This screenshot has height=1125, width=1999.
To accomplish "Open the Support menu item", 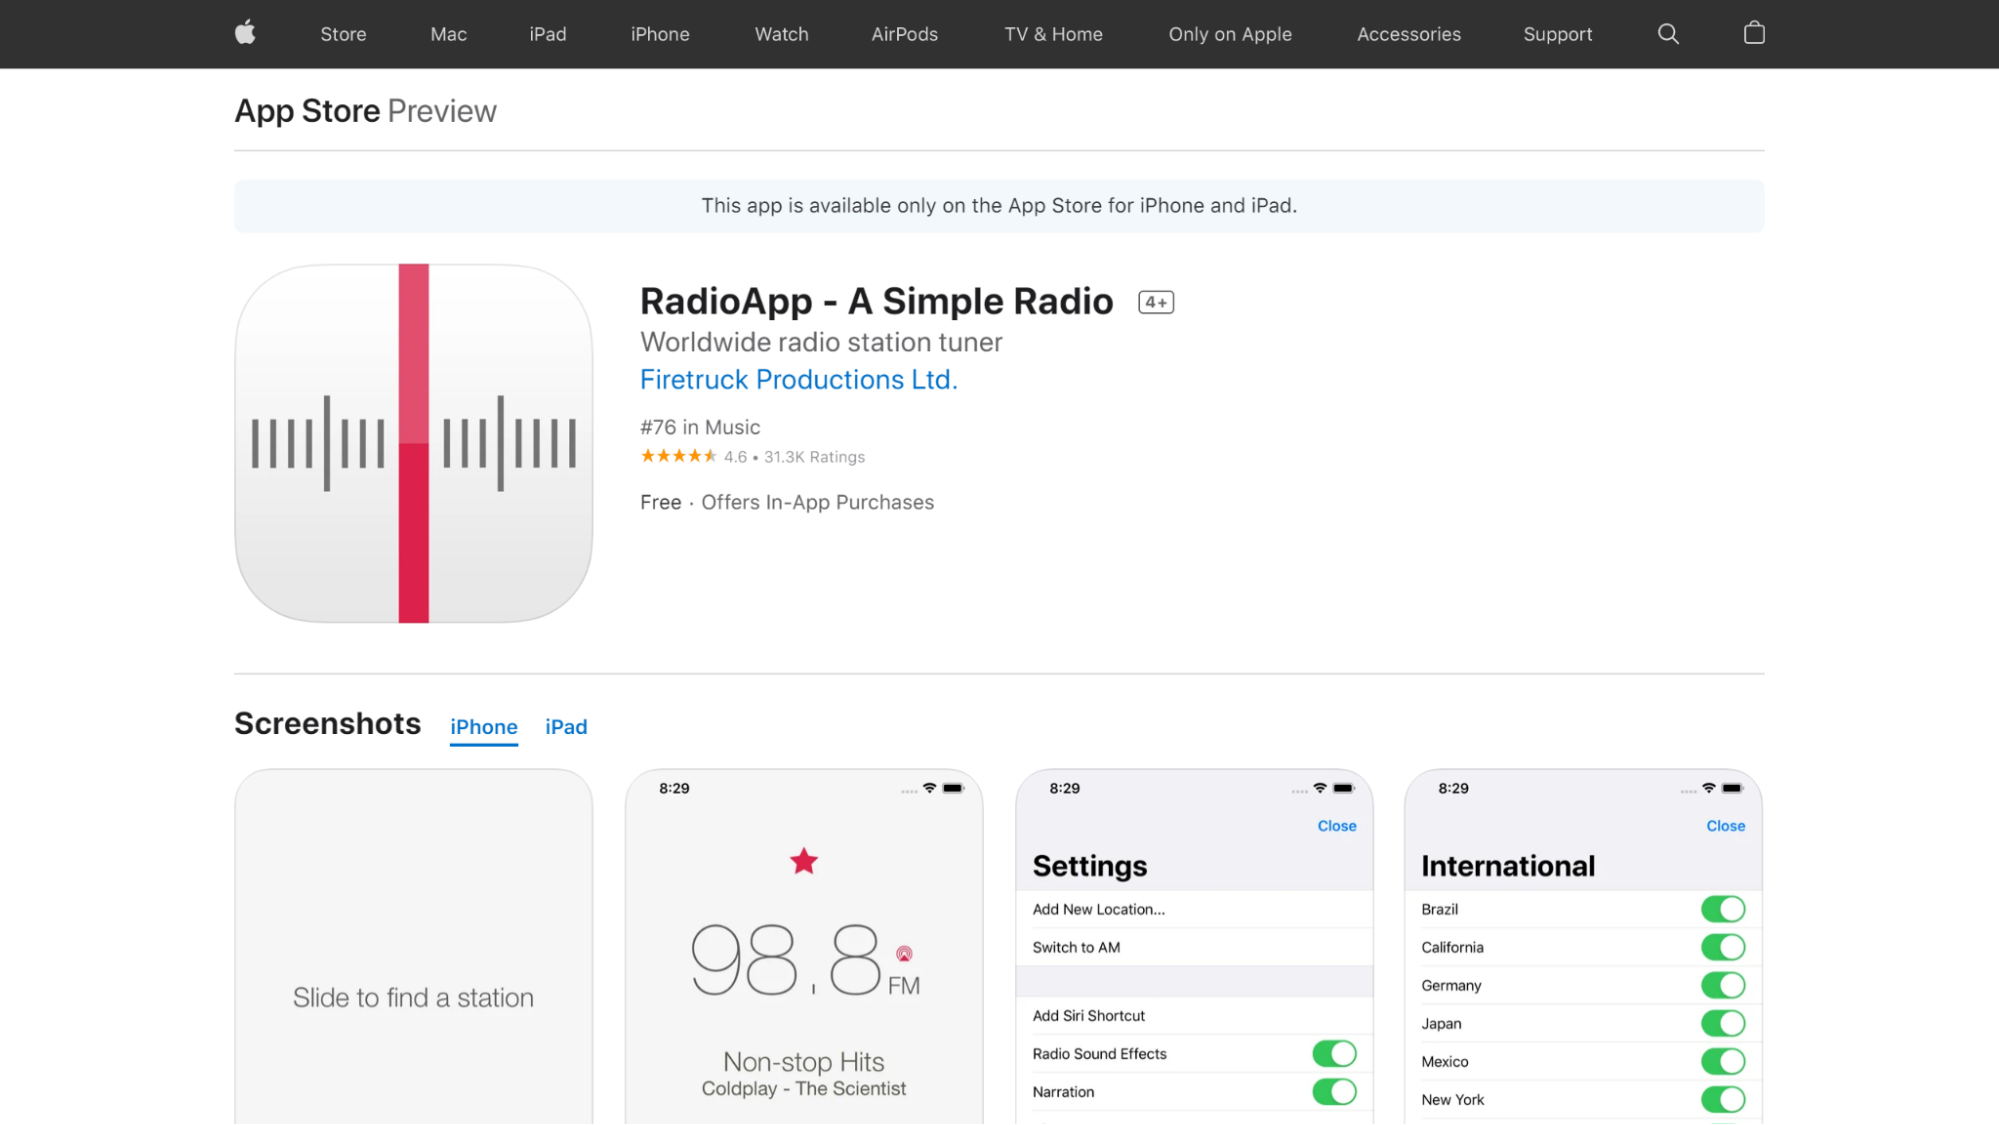I will point(1557,33).
